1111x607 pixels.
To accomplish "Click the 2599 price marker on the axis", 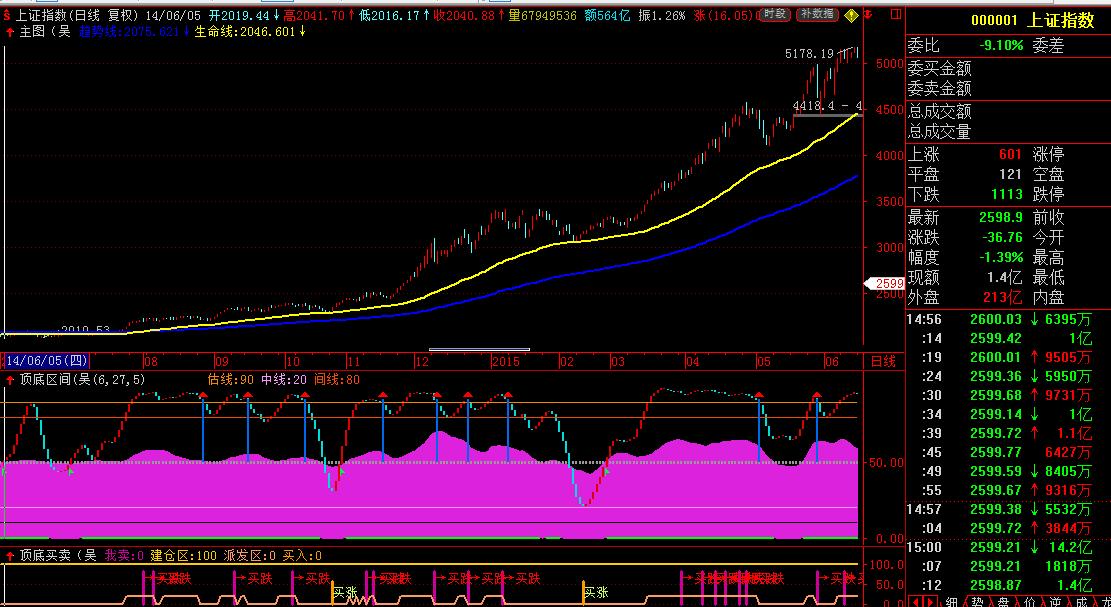I will [884, 284].
